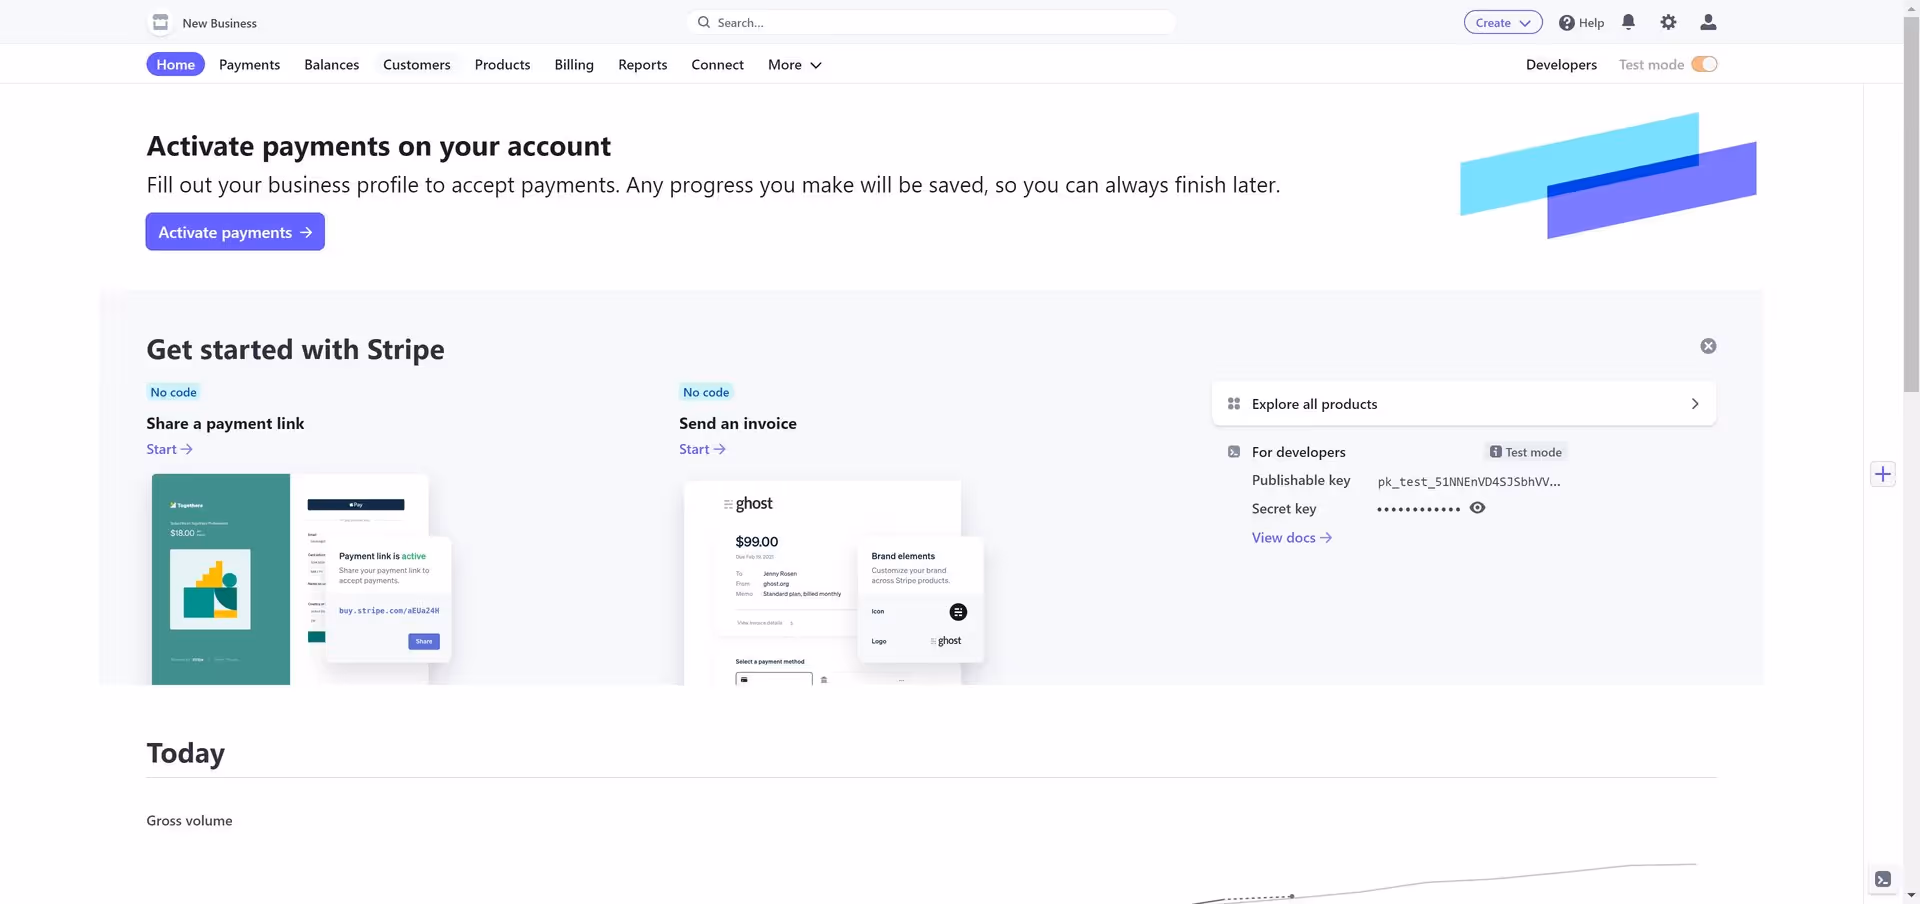
Task: Click the plus icon on the right sidebar
Action: pos(1883,474)
